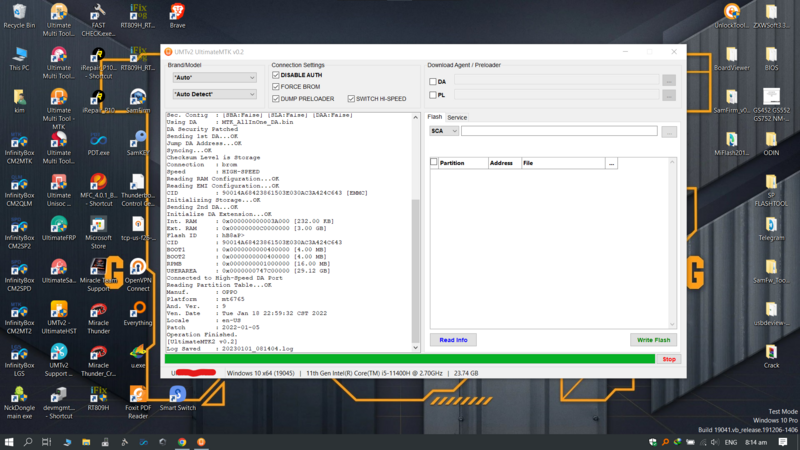Toggle SWITCH HI-SPEED checkbox
This screenshot has width=800, height=450.
351,98
